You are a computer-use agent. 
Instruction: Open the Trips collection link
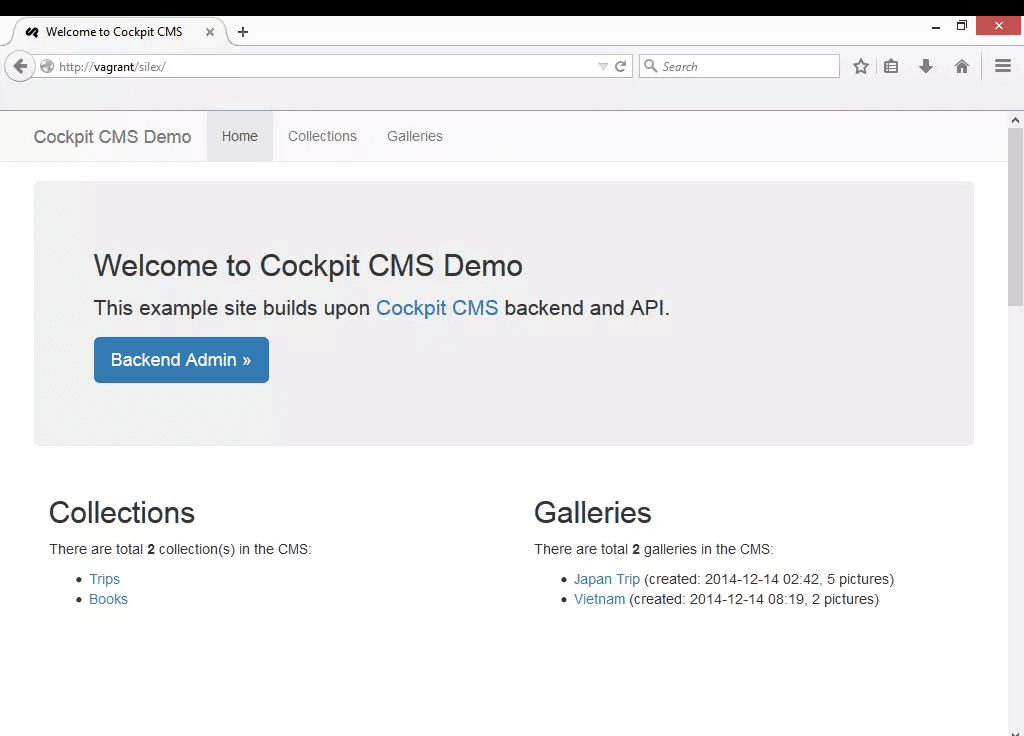(x=104, y=579)
